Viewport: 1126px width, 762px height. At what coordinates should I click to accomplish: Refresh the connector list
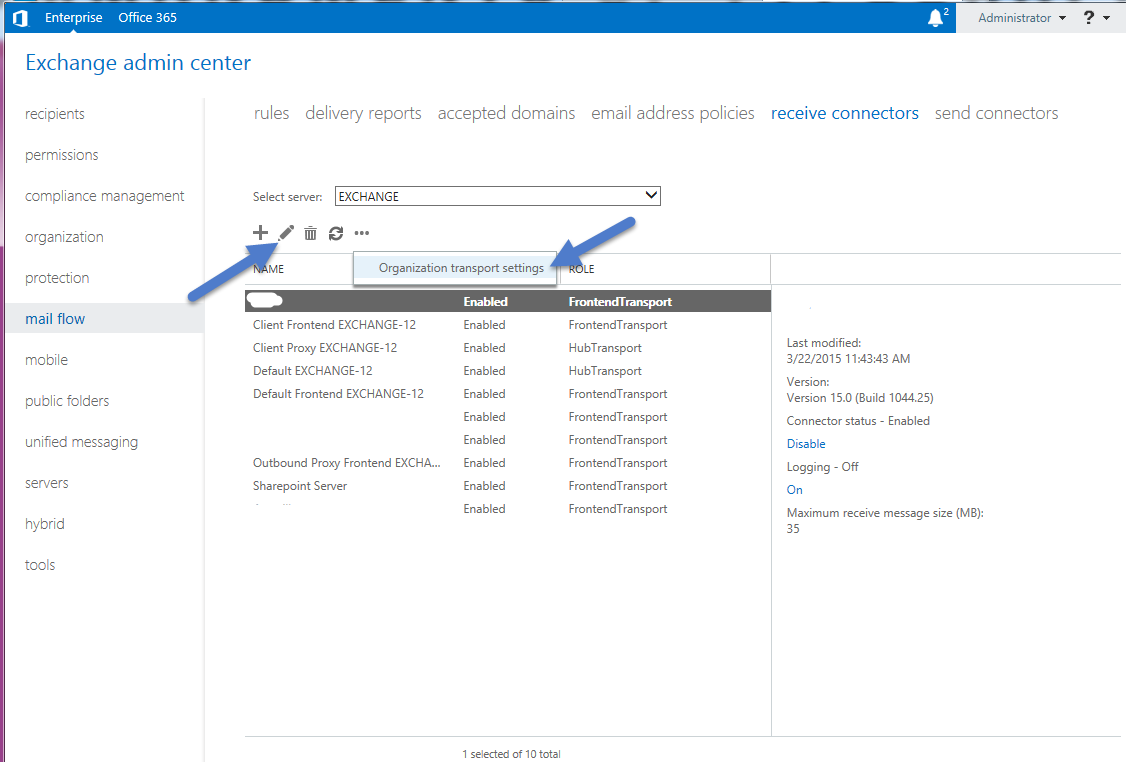click(335, 232)
